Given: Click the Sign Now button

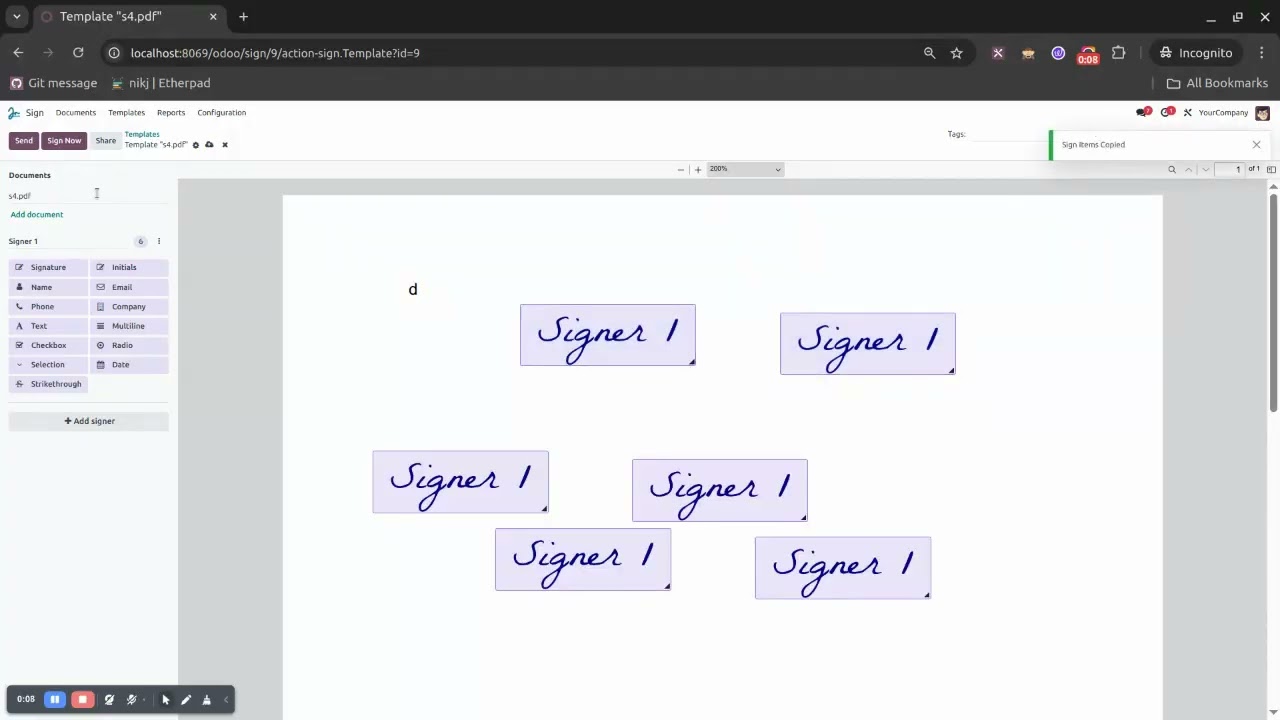Looking at the screenshot, I should 64,141.
